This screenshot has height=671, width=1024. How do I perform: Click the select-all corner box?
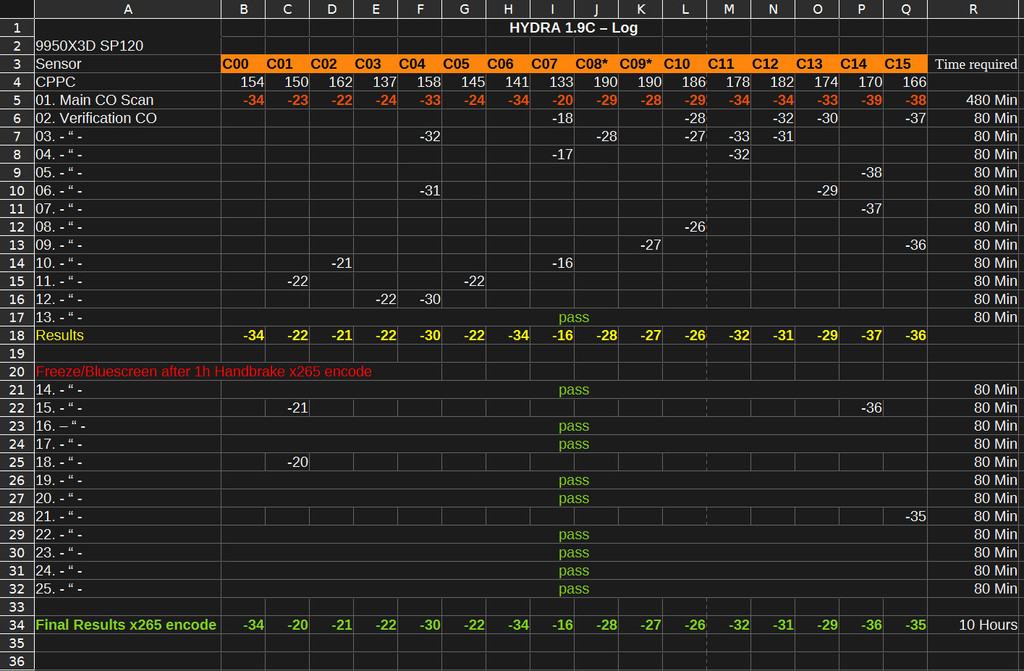click(x=17, y=9)
